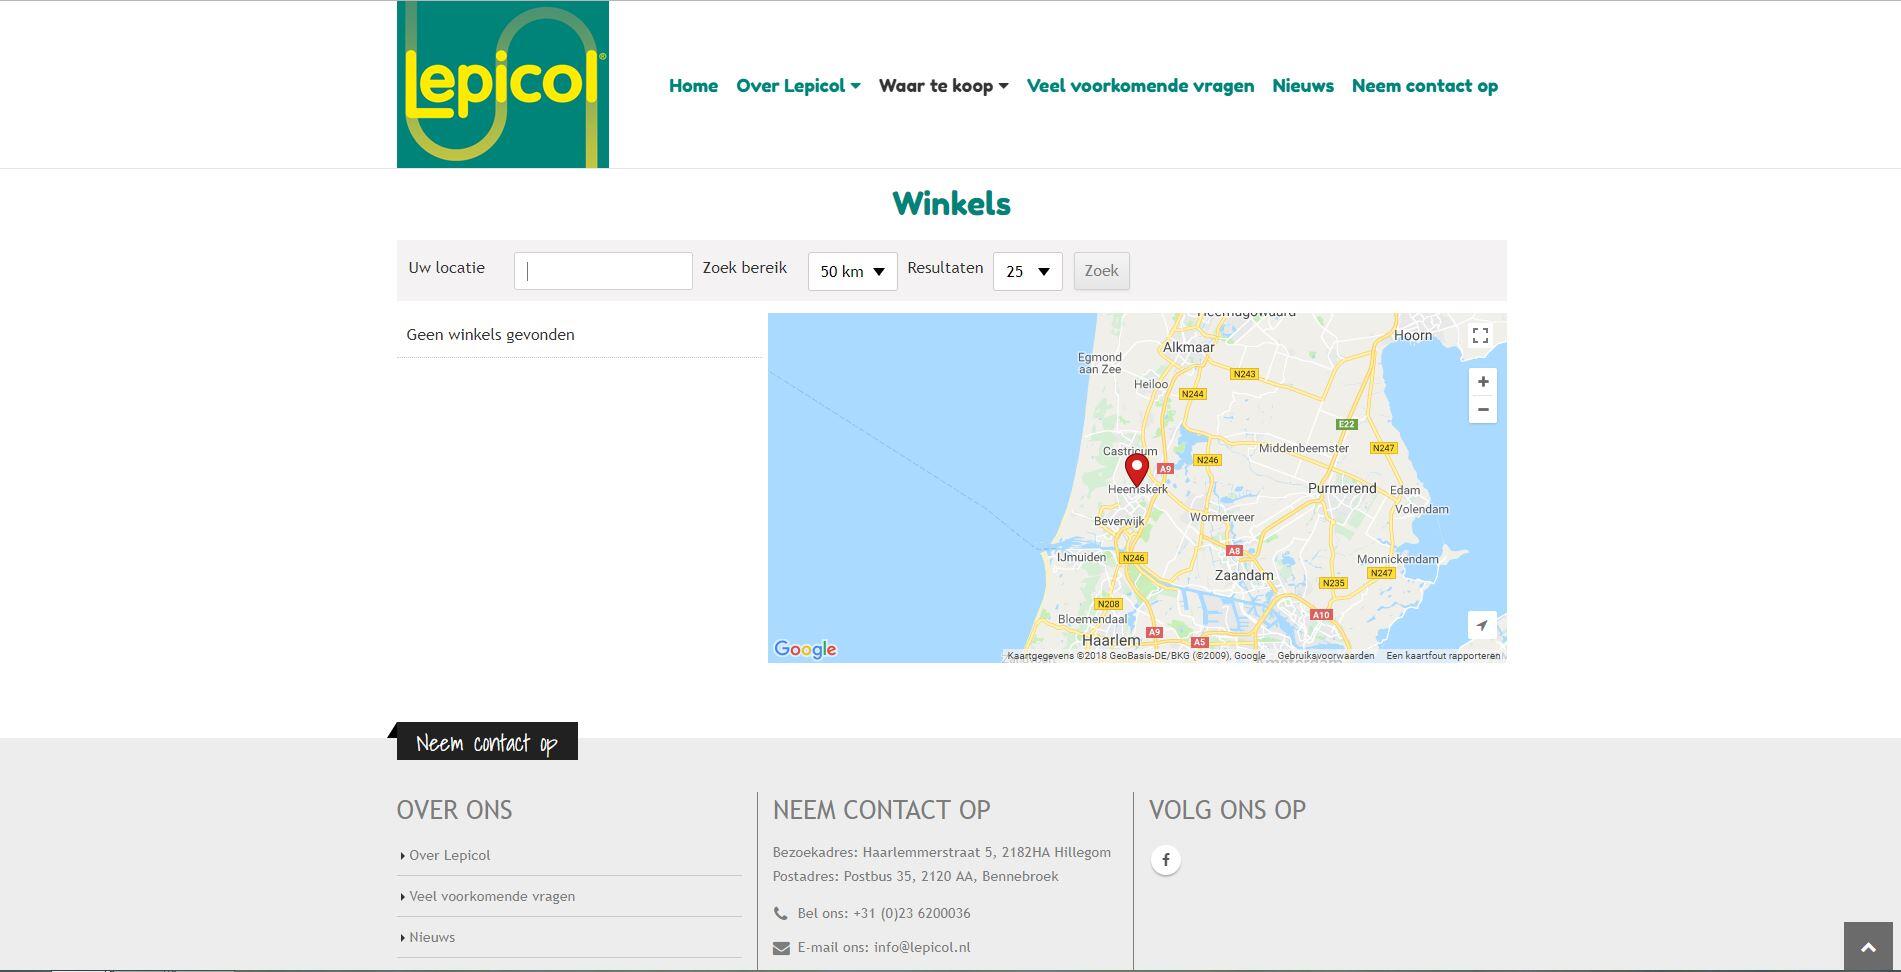Image resolution: width=1901 pixels, height=972 pixels.
Task: Click the Purmerend label on the map
Action: pos(1342,488)
